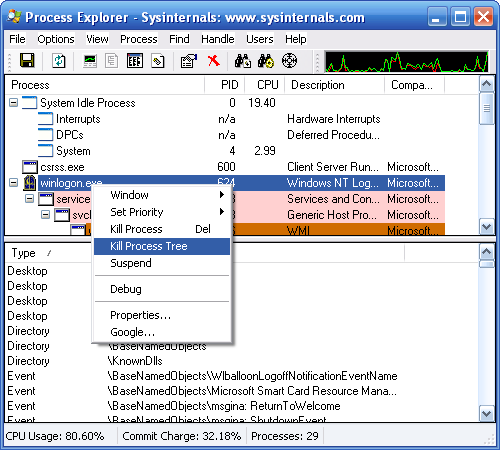Click the Show Process Tree toolbar icon
The image size is (500, 450).
(111, 61)
